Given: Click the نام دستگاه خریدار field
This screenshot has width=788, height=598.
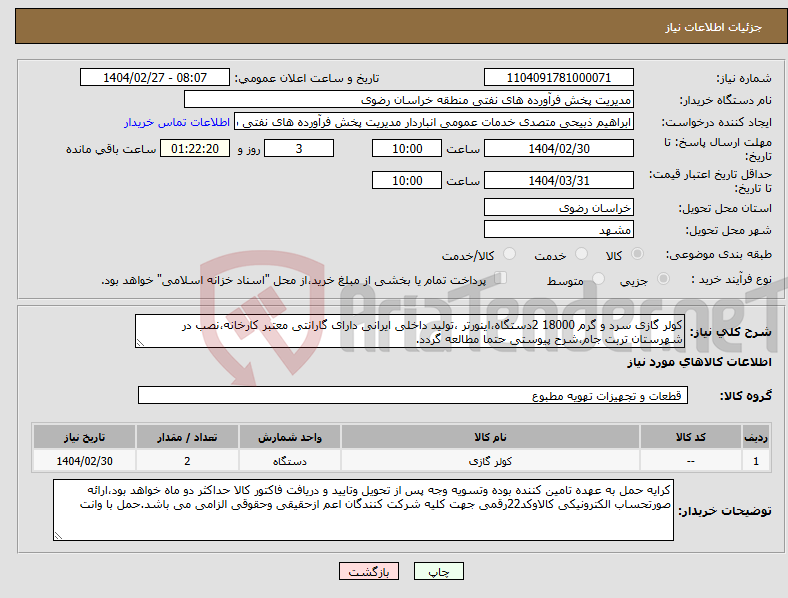Looking at the screenshot, I should coord(409,99).
